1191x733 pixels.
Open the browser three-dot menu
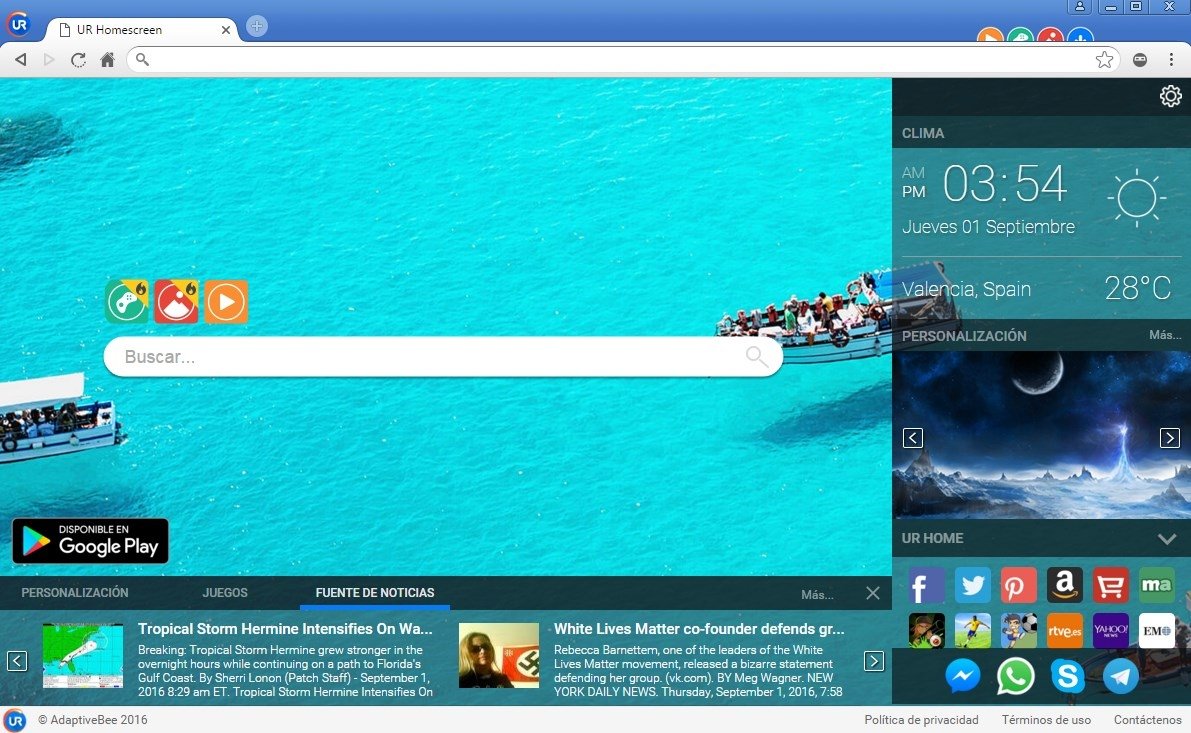pos(1170,60)
